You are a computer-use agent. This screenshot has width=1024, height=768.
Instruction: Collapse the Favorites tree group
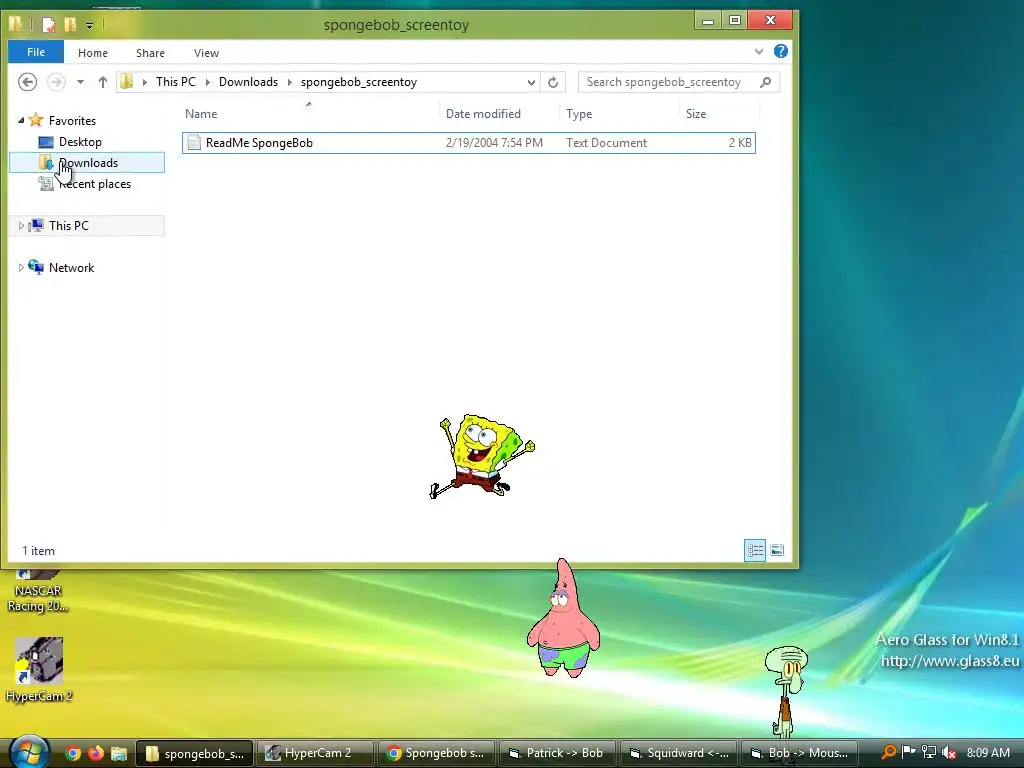21,120
